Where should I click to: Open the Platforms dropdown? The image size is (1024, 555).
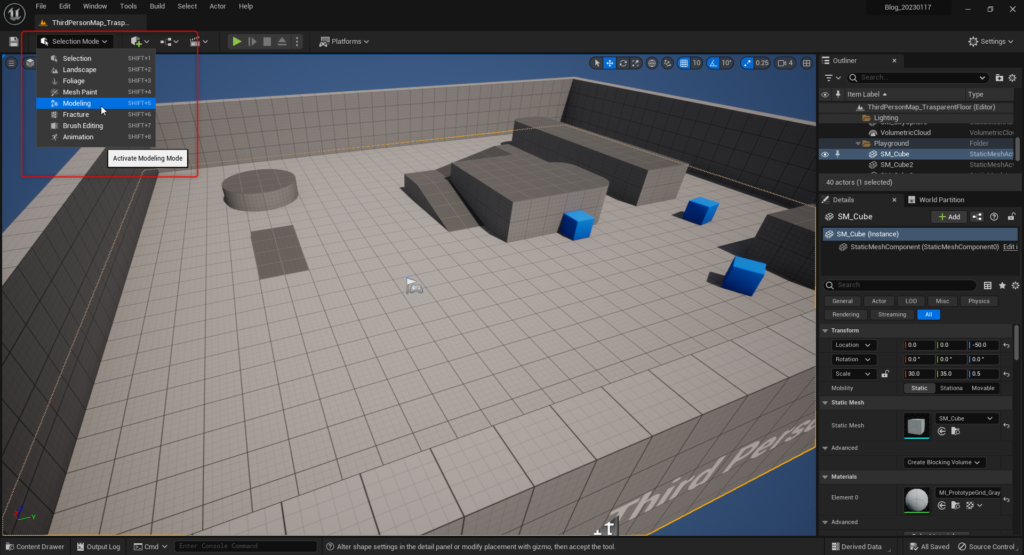pos(344,41)
